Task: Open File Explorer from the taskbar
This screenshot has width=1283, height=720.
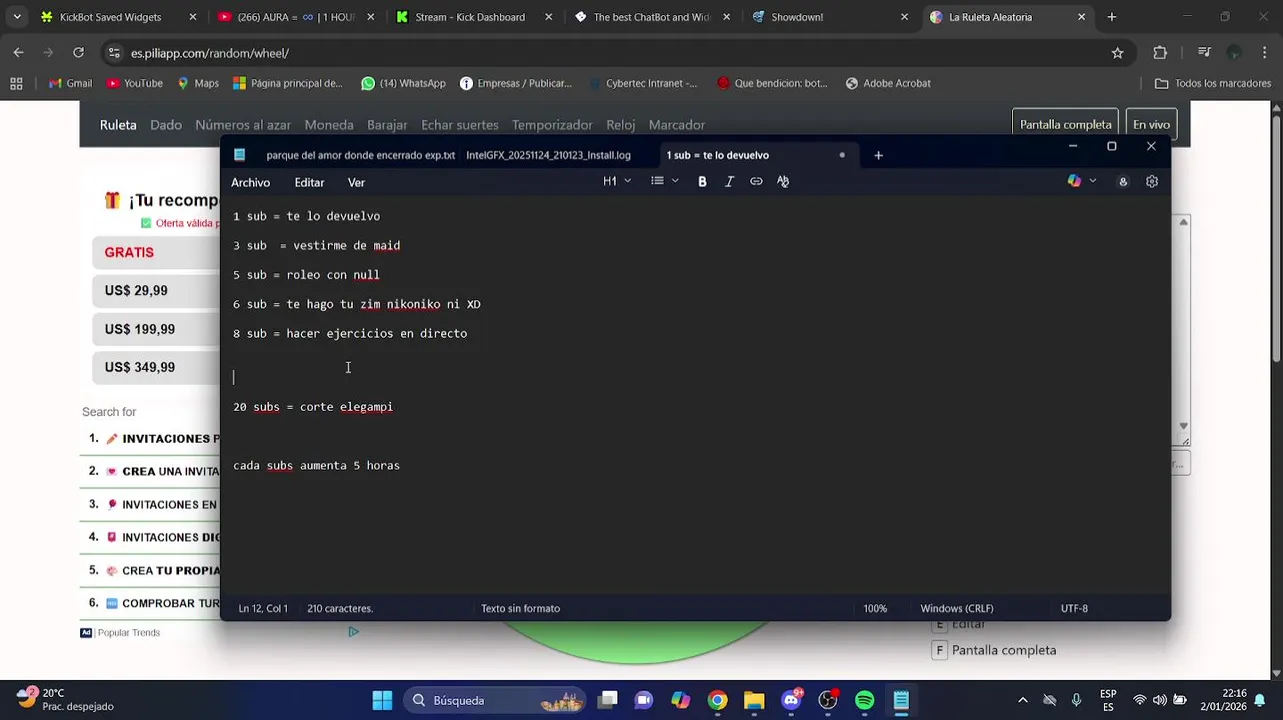Action: [754, 700]
